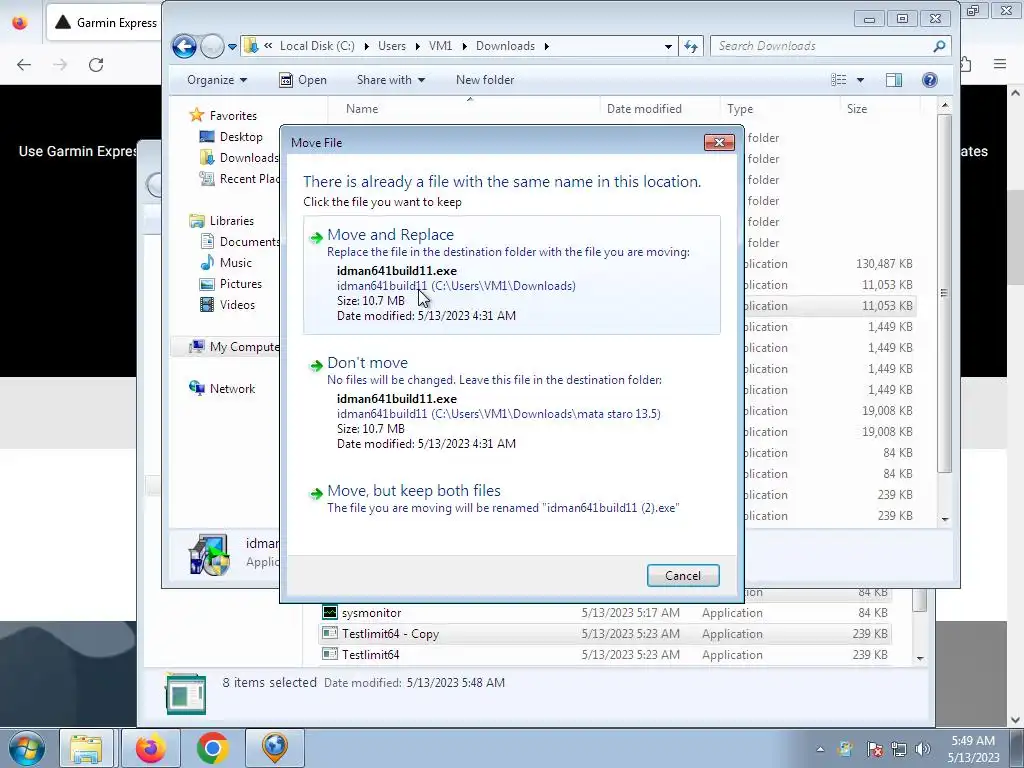Click the 130,487 KB size entry
This screenshot has height=768, width=1024.
click(884, 264)
